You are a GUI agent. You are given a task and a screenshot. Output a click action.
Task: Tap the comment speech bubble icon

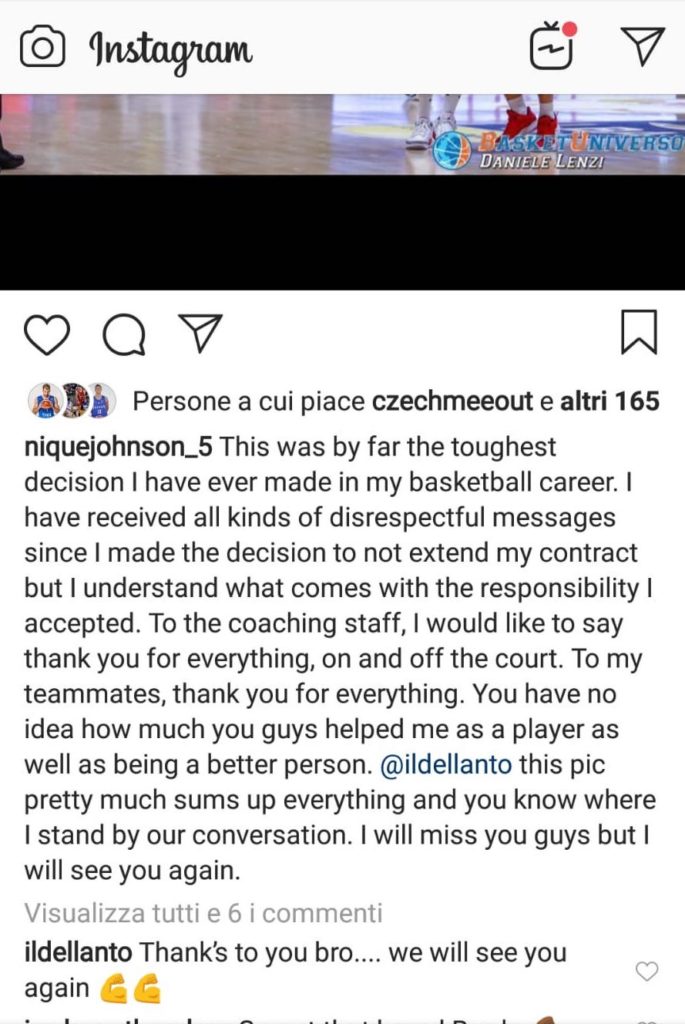click(124, 334)
